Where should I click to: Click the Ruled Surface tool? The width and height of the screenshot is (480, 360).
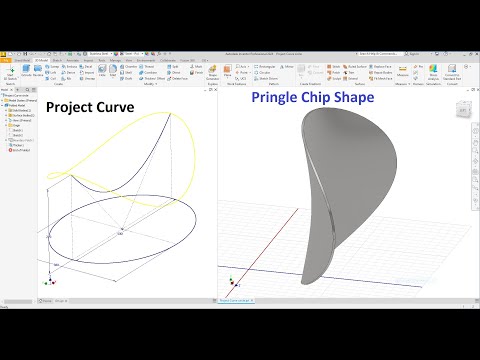(355, 67)
